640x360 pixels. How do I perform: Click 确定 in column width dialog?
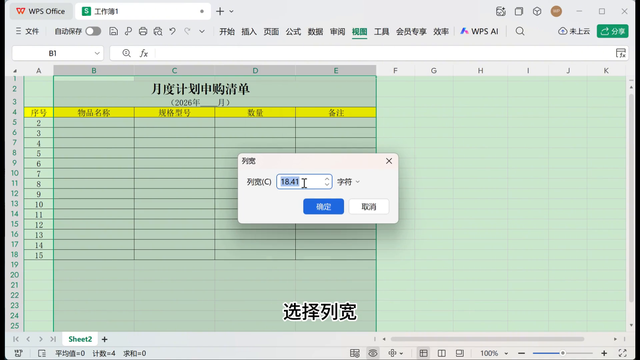[x=323, y=207]
